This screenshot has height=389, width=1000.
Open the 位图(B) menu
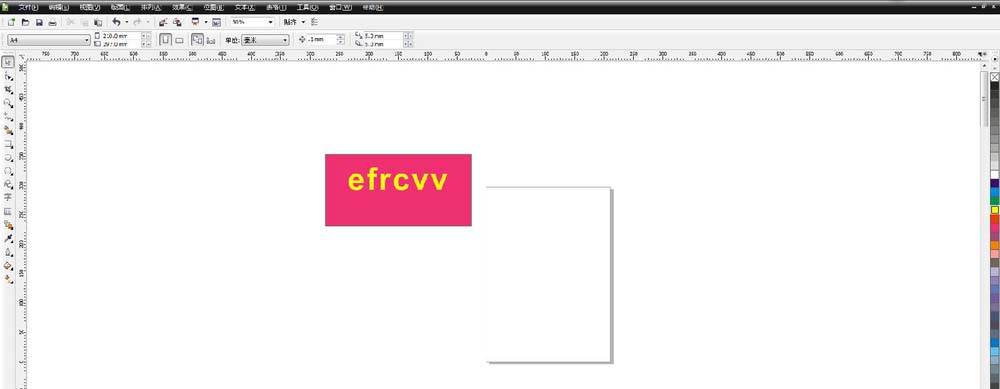213,7
